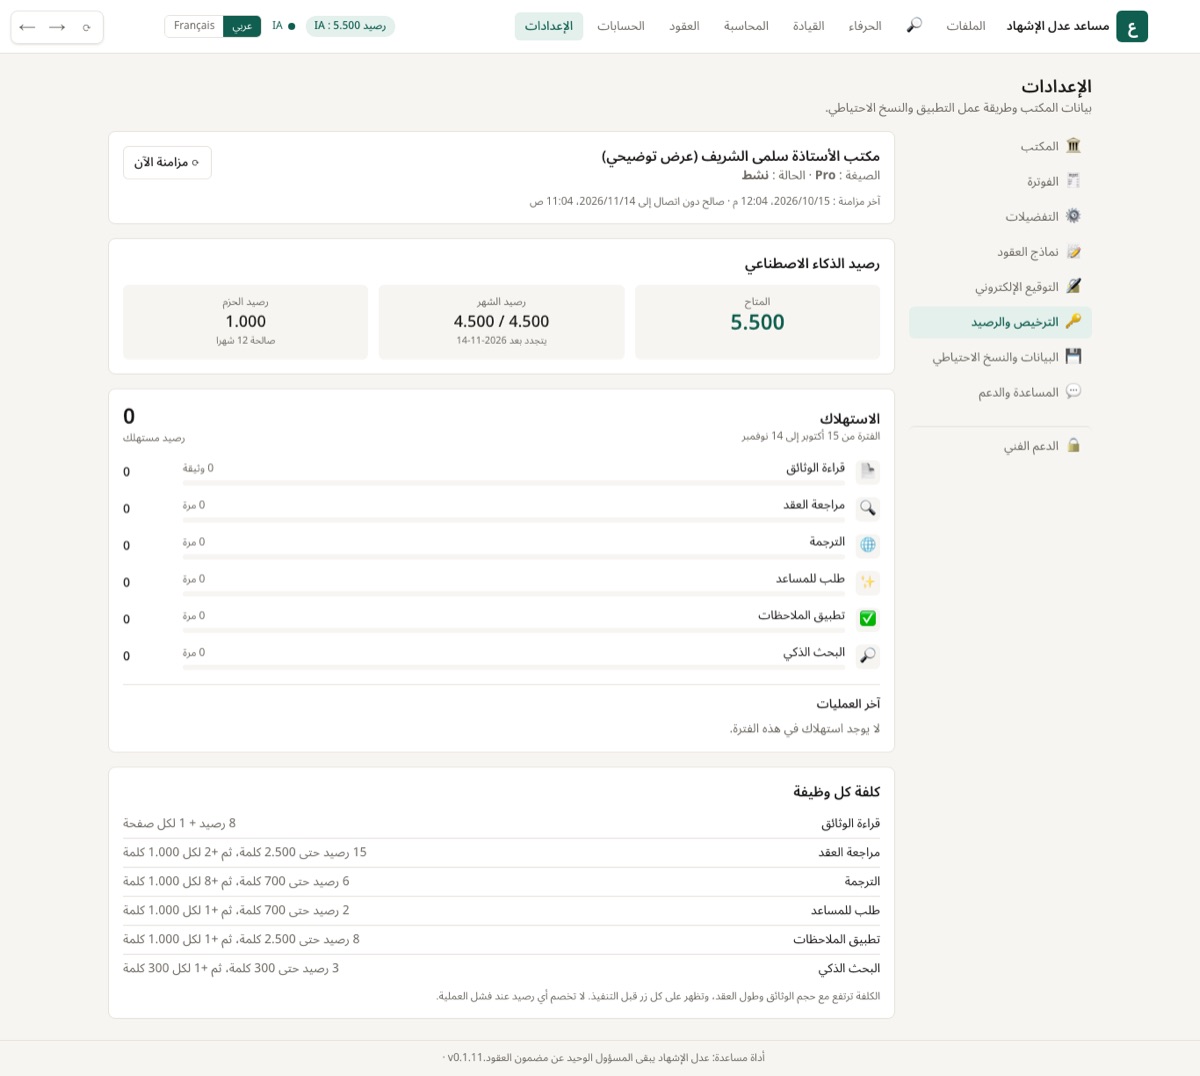This screenshot has height=1076, width=1200.
Task: Click the رصيد الذكاء الاصطناعي heading
Action: coord(812,264)
